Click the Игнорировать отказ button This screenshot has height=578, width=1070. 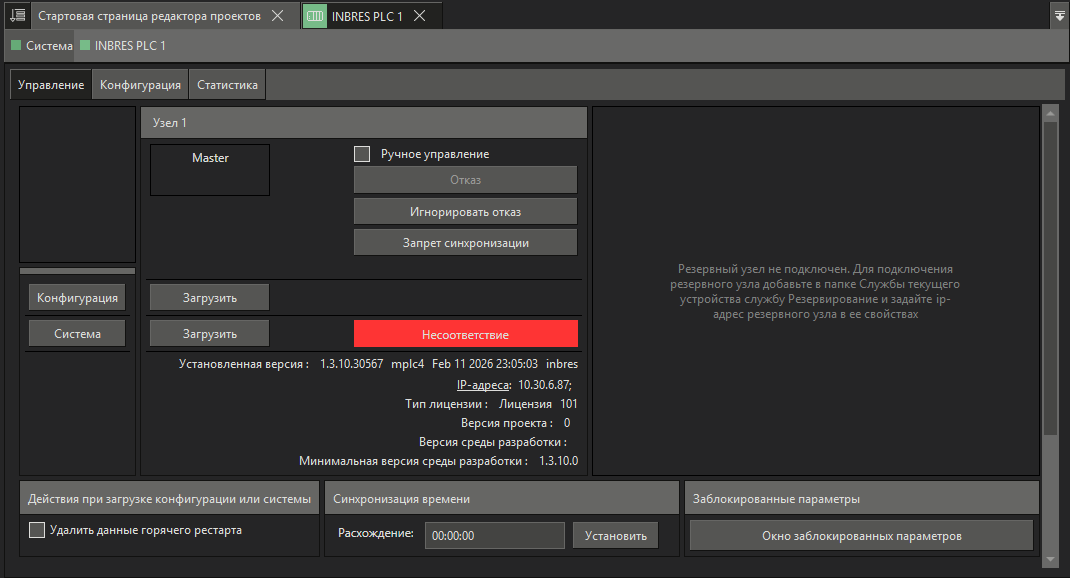(x=465, y=212)
